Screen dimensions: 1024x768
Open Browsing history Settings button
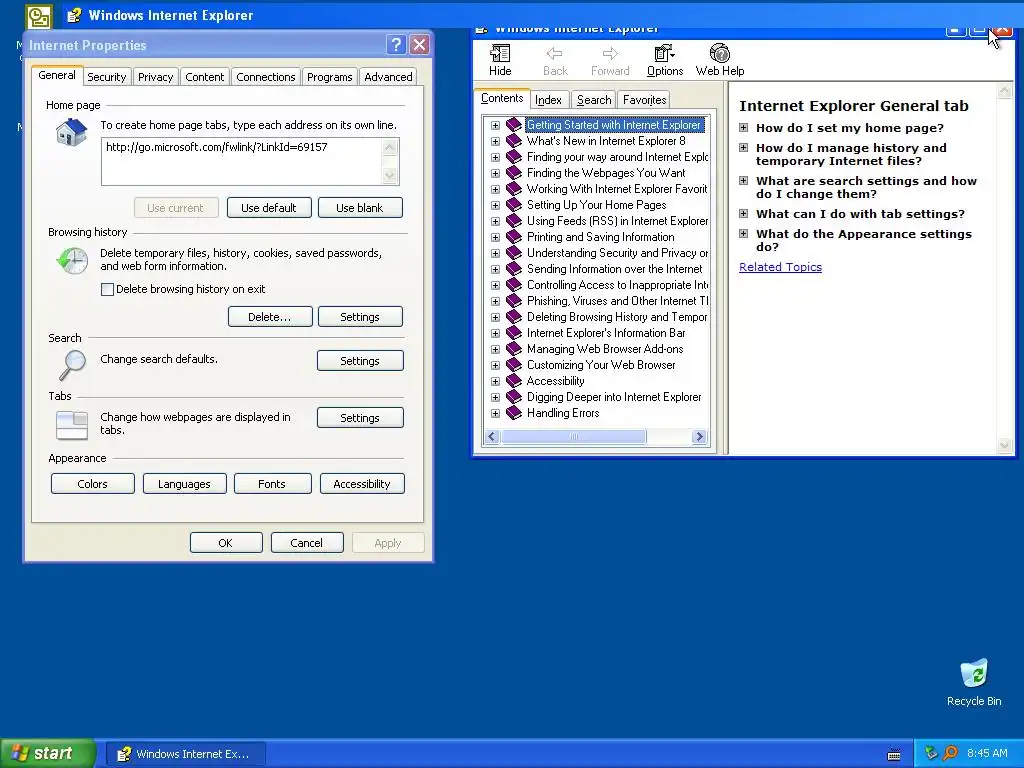[360, 317]
